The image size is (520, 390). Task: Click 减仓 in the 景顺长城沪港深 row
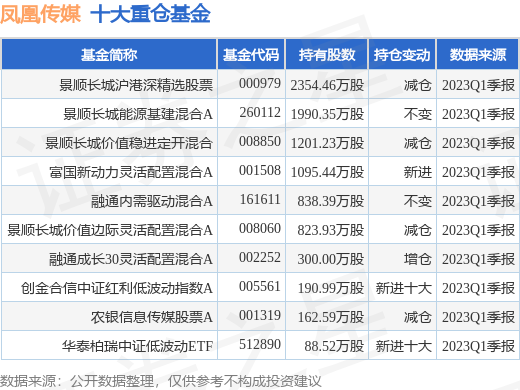tap(418, 85)
